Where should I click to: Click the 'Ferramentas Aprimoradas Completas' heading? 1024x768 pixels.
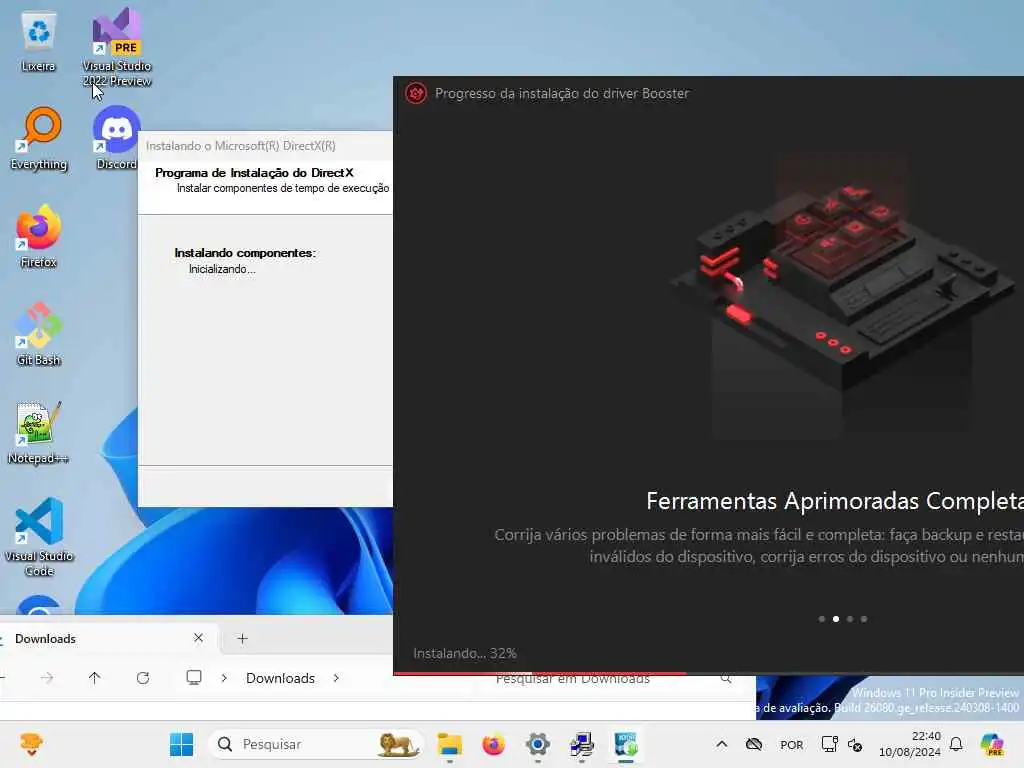pyautogui.click(x=835, y=501)
